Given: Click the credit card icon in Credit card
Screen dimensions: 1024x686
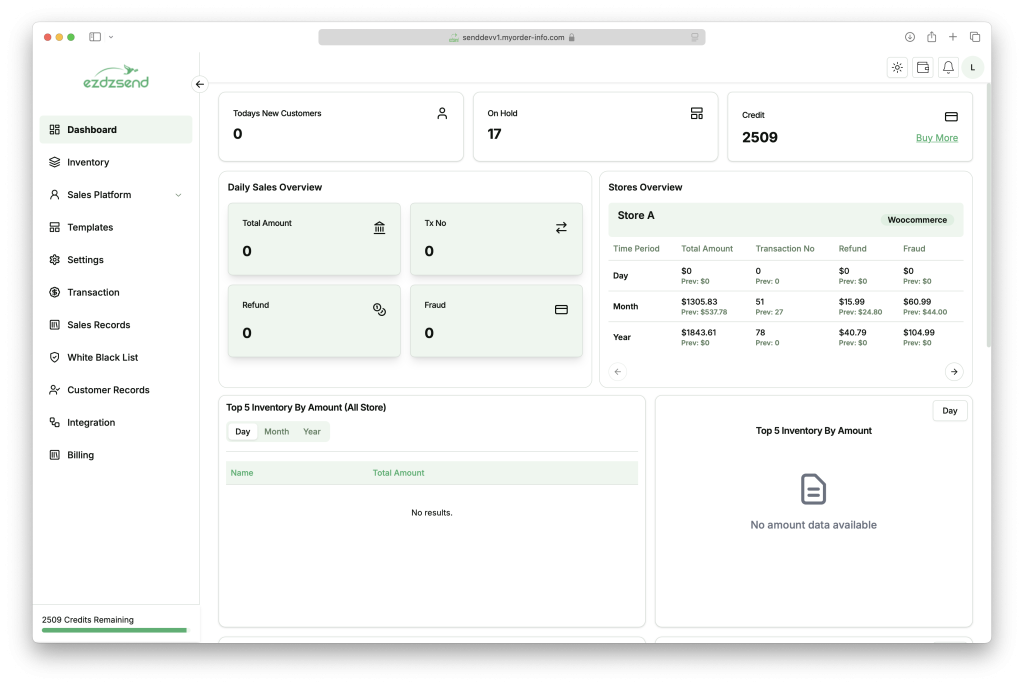Looking at the screenshot, I should (951, 116).
